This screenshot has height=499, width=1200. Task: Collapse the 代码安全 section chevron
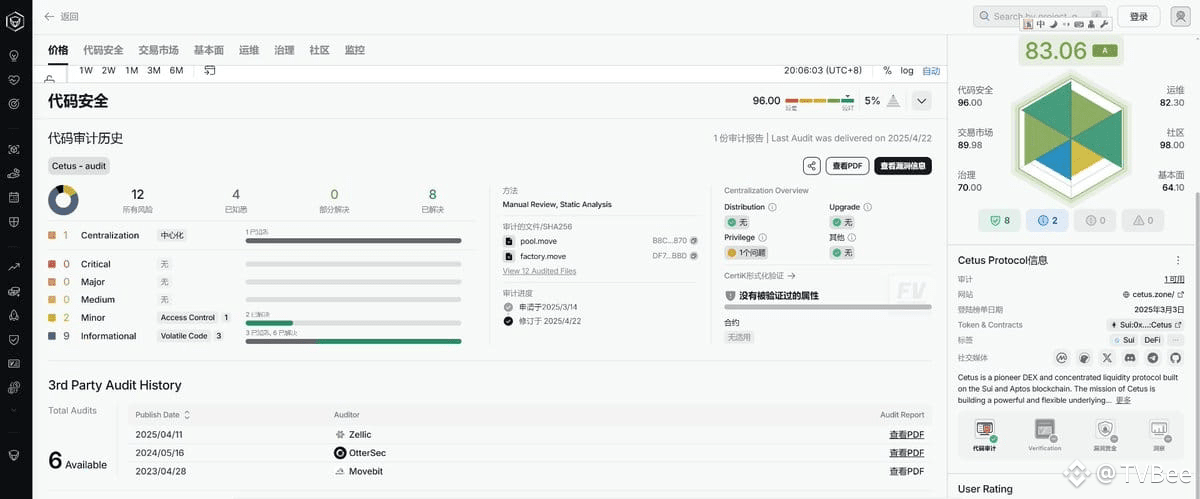click(x=922, y=101)
